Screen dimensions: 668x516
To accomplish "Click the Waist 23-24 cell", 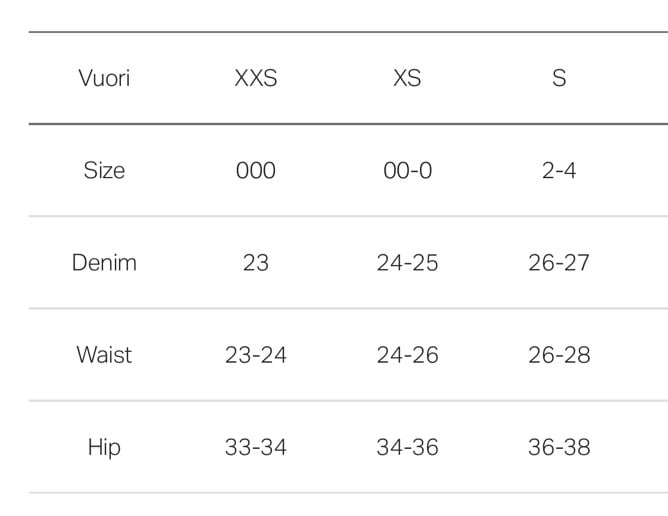I will (x=256, y=355).
